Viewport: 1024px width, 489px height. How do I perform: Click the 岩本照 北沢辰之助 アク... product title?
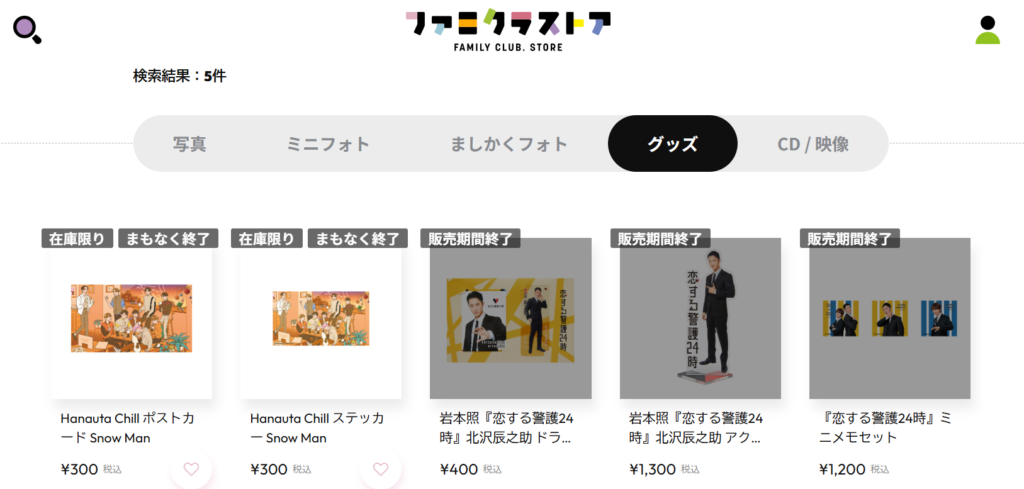pos(696,428)
